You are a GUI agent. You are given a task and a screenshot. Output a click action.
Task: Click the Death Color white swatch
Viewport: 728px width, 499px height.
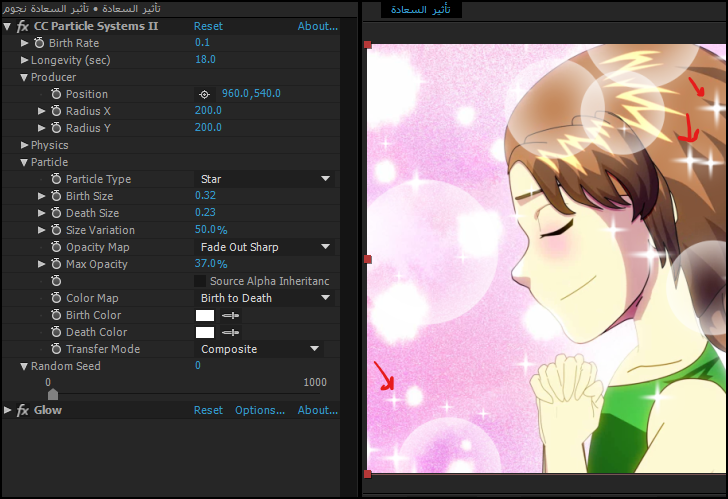[x=205, y=332]
